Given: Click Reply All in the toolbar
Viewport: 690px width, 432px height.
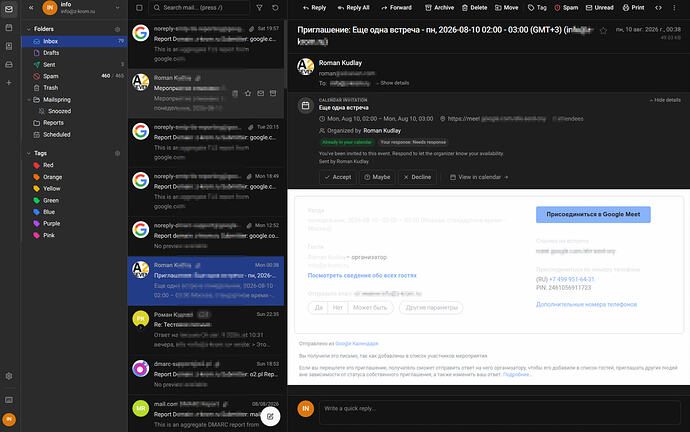Looking at the screenshot, I should coord(353,7).
